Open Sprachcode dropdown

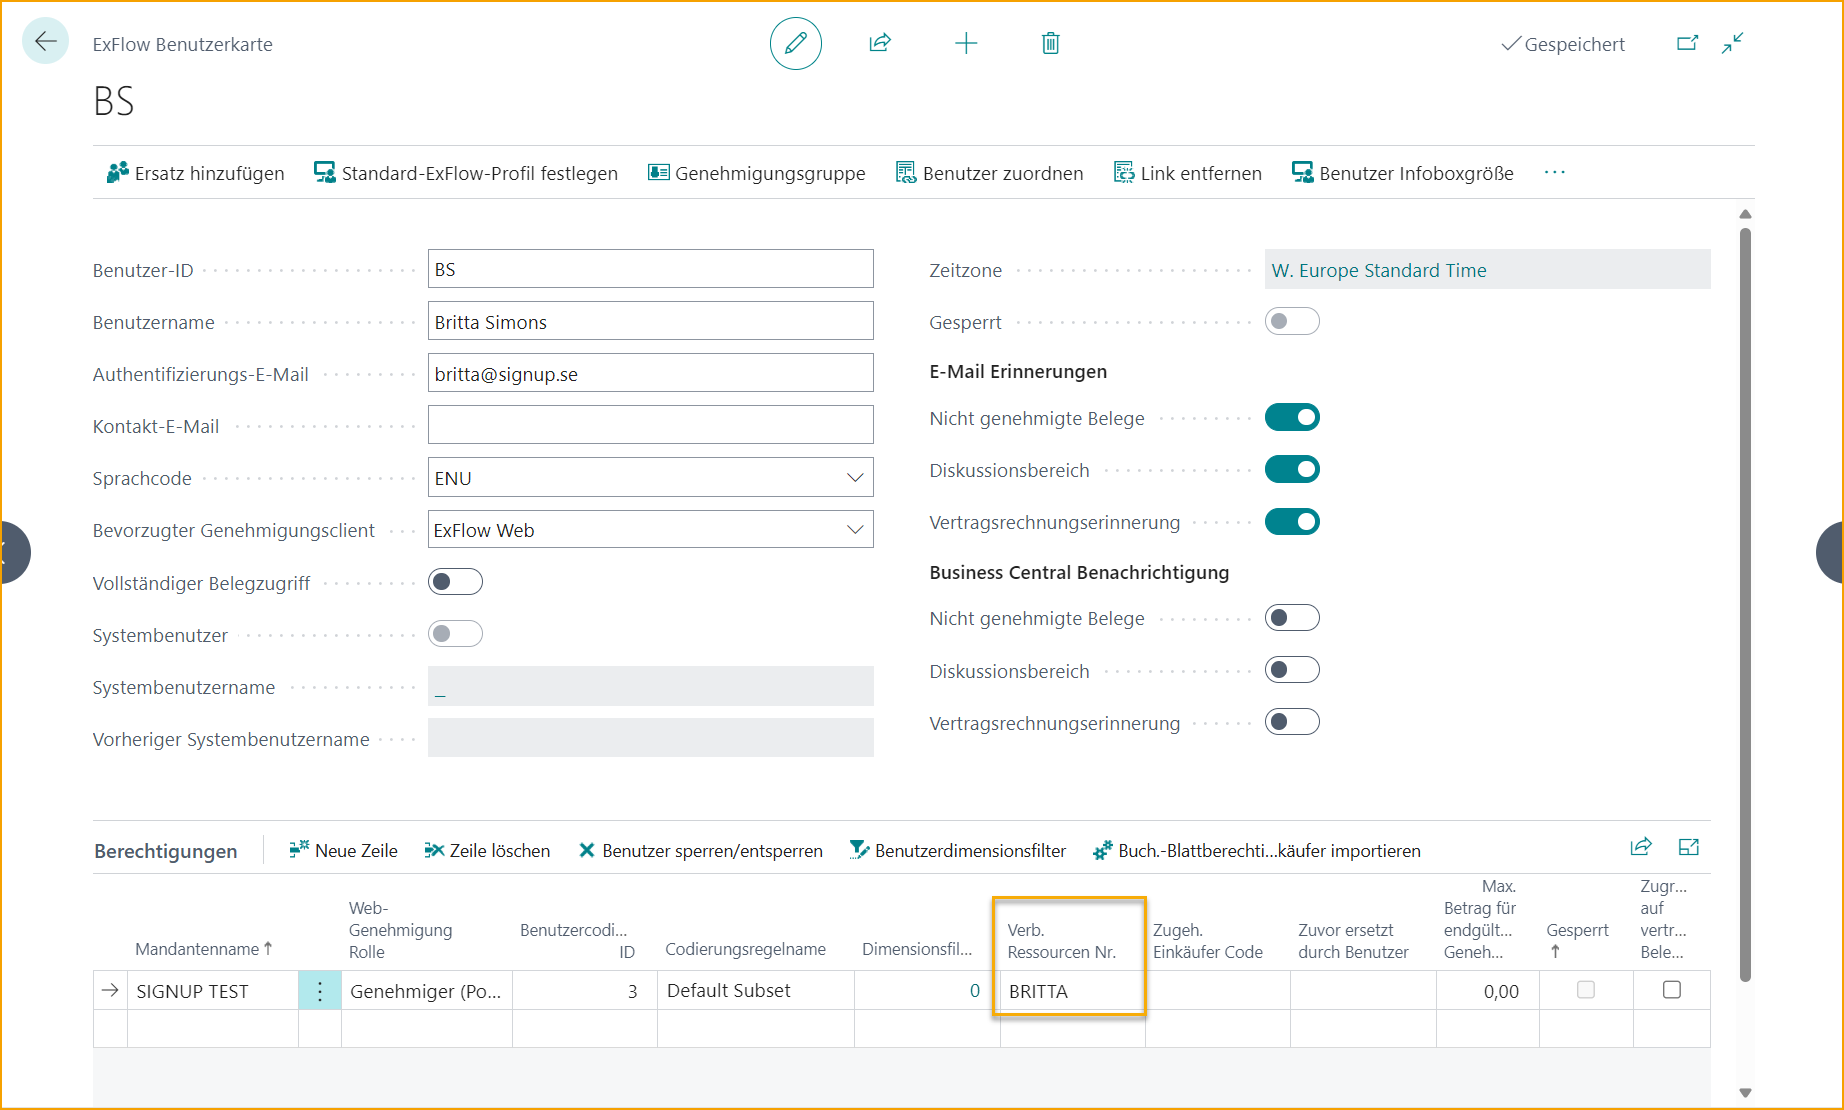pos(855,478)
